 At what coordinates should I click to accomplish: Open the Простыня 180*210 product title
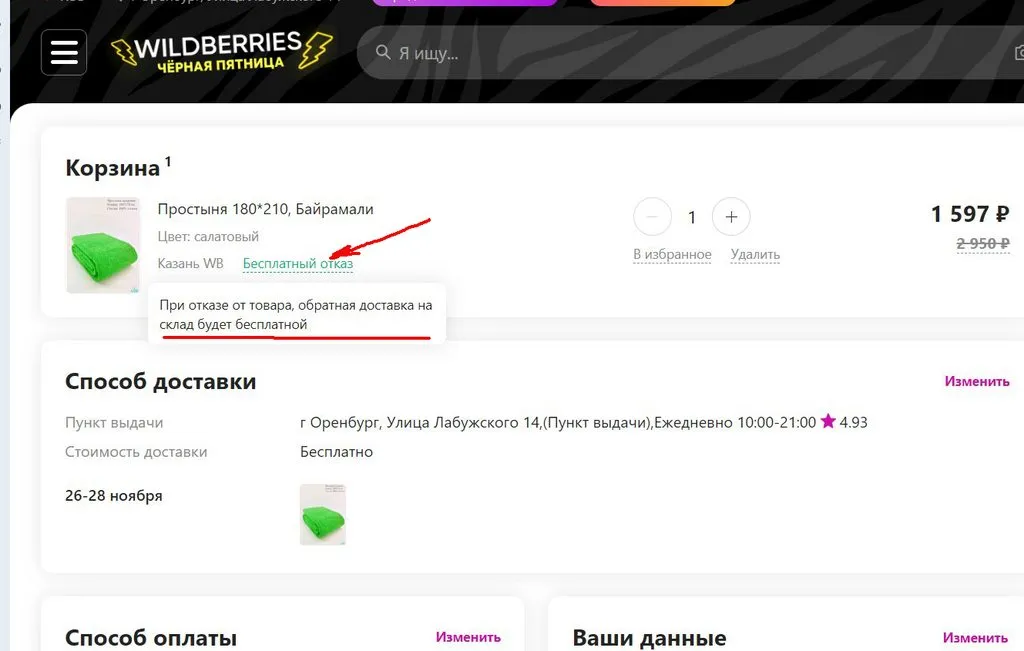coord(265,209)
